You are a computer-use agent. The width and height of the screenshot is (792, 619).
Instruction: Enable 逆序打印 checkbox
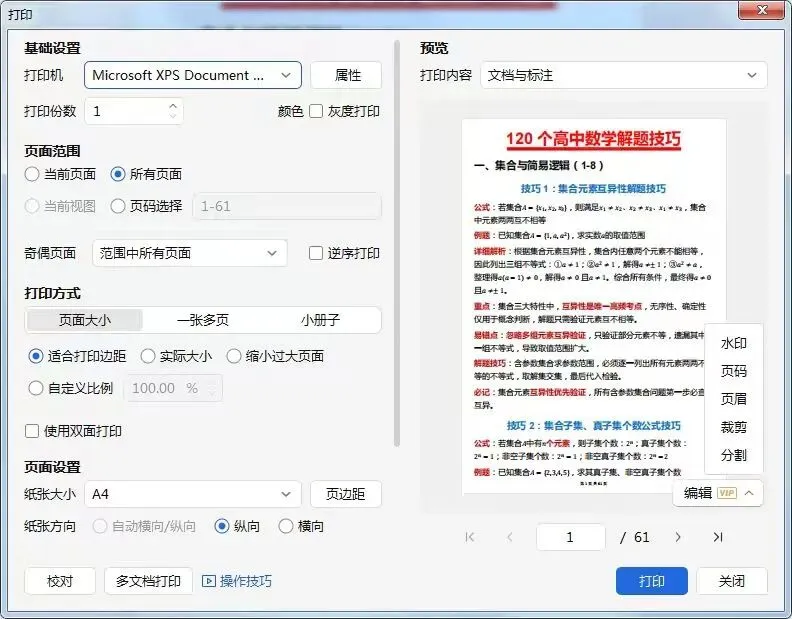click(x=316, y=253)
